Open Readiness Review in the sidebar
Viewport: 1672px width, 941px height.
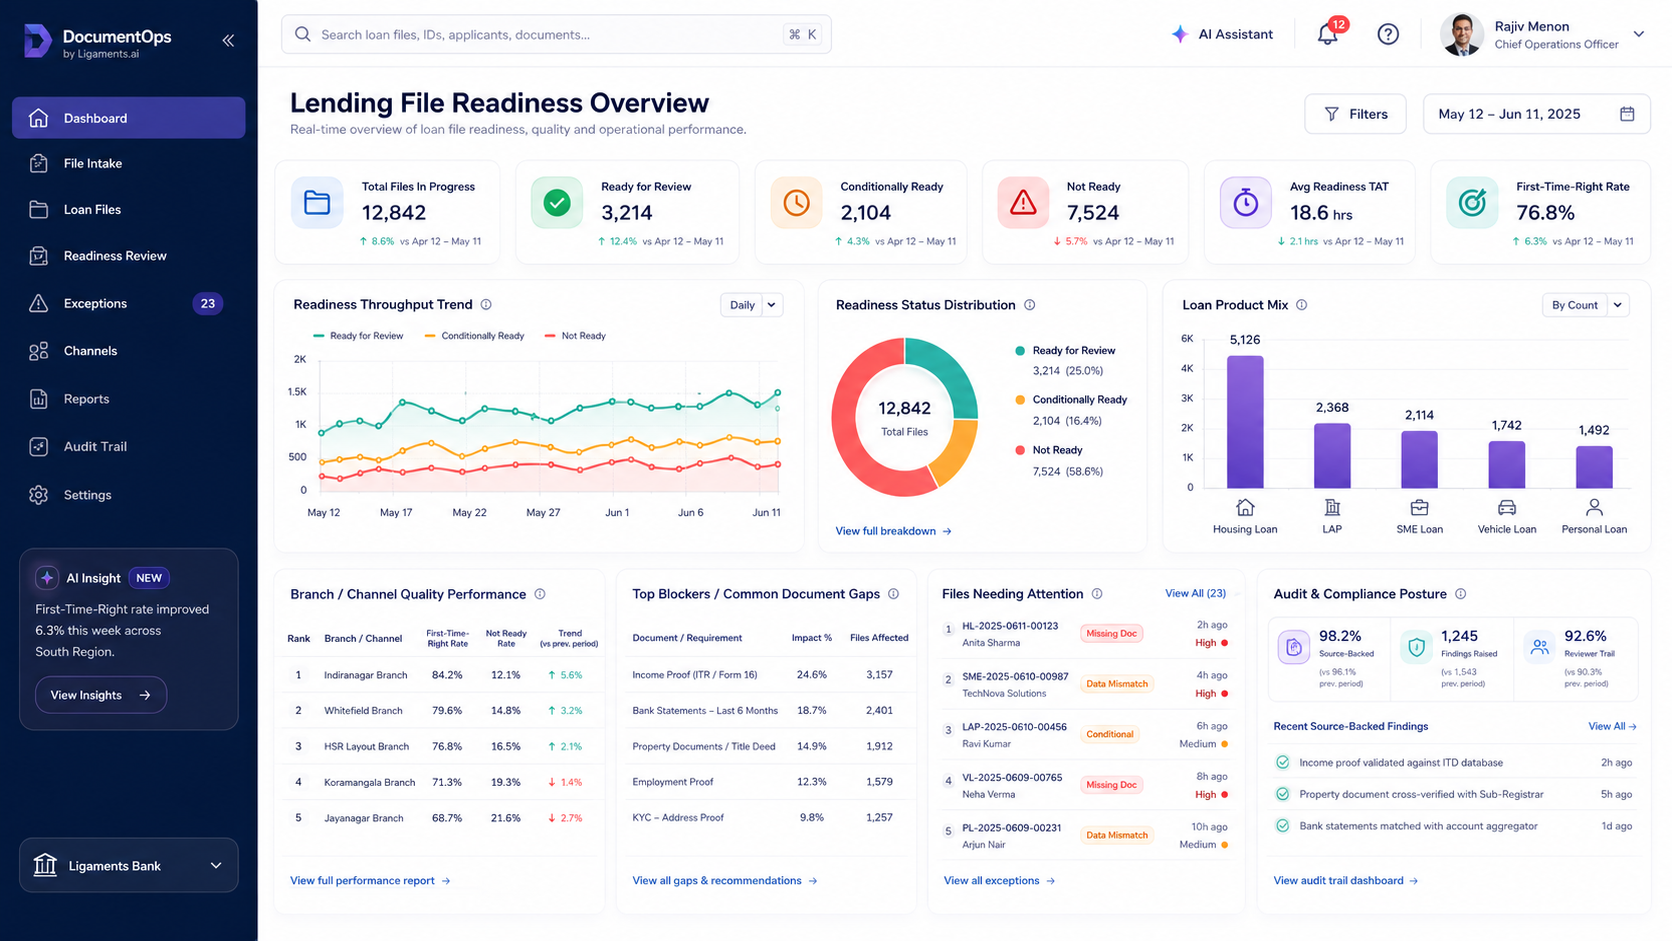[129, 256]
